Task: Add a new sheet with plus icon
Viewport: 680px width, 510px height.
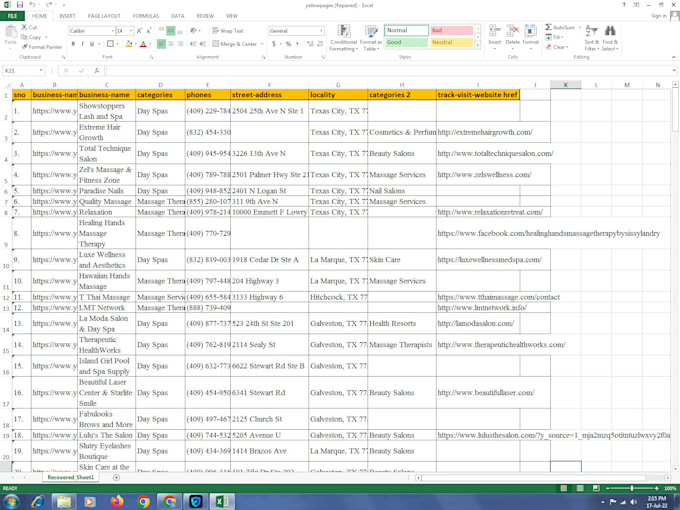Action: (116, 477)
